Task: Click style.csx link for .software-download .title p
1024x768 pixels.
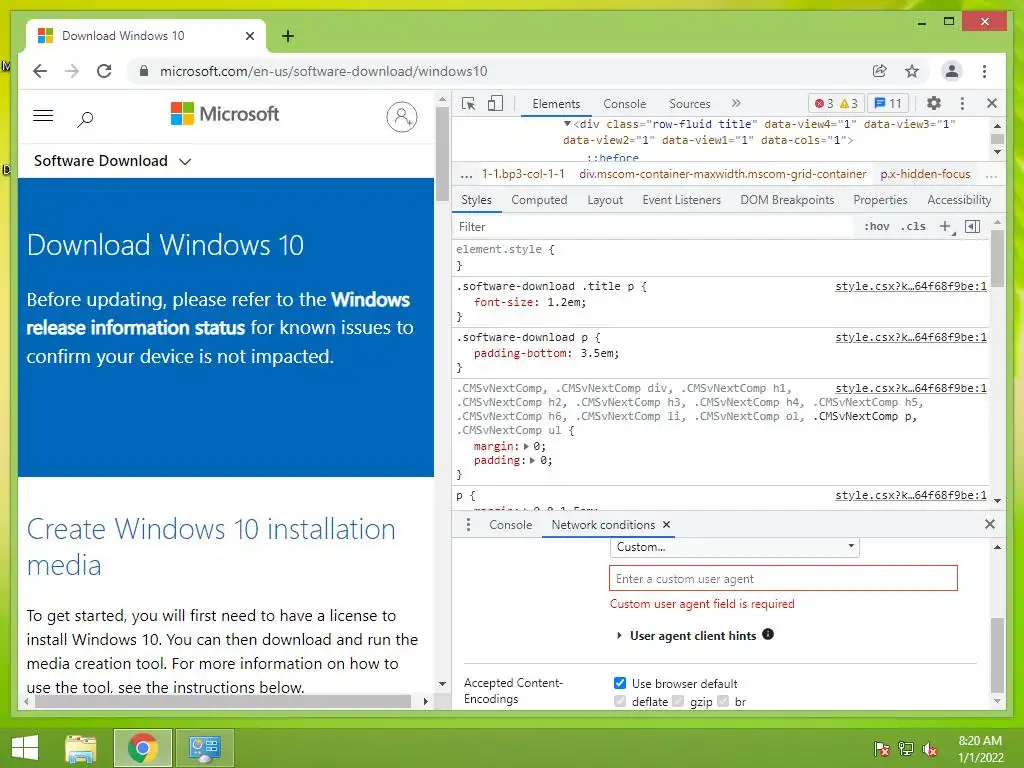Action: (x=910, y=286)
